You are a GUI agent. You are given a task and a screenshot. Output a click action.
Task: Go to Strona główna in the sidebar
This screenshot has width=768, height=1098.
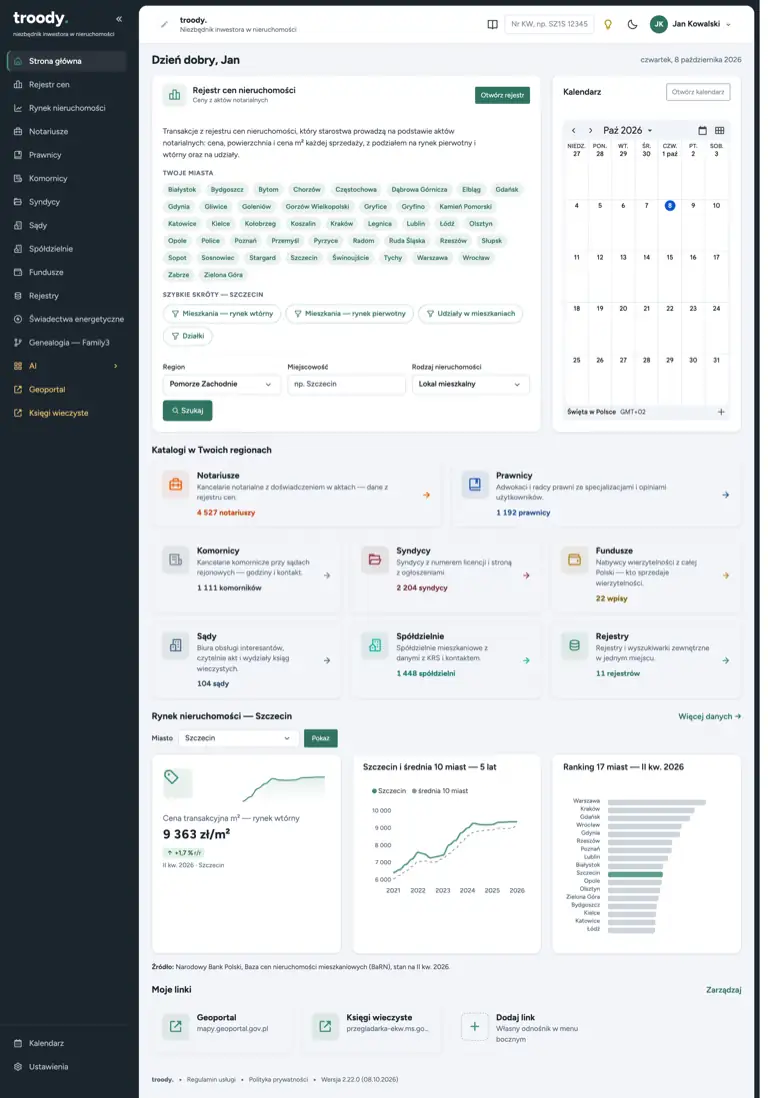click(x=67, y=61)
